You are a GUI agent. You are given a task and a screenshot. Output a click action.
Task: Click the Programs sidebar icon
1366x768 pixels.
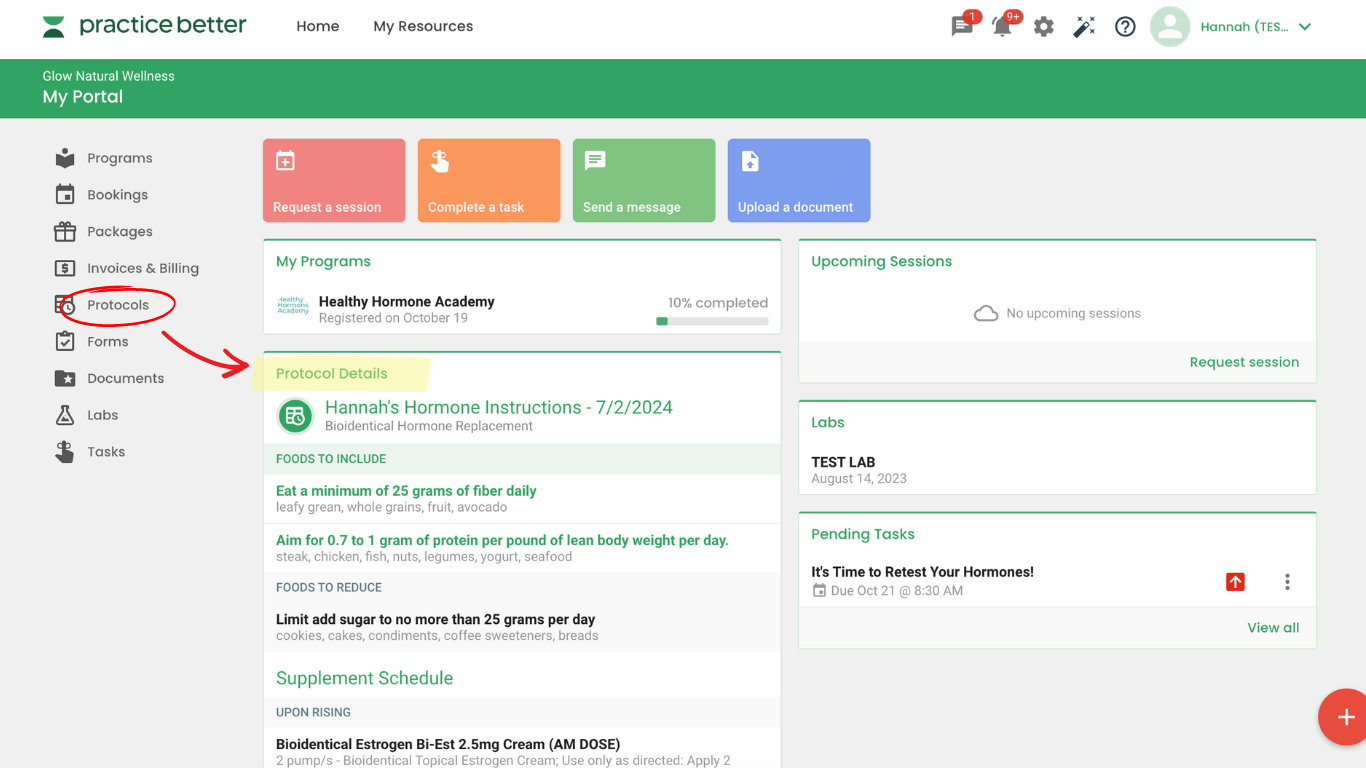[65, 158]
